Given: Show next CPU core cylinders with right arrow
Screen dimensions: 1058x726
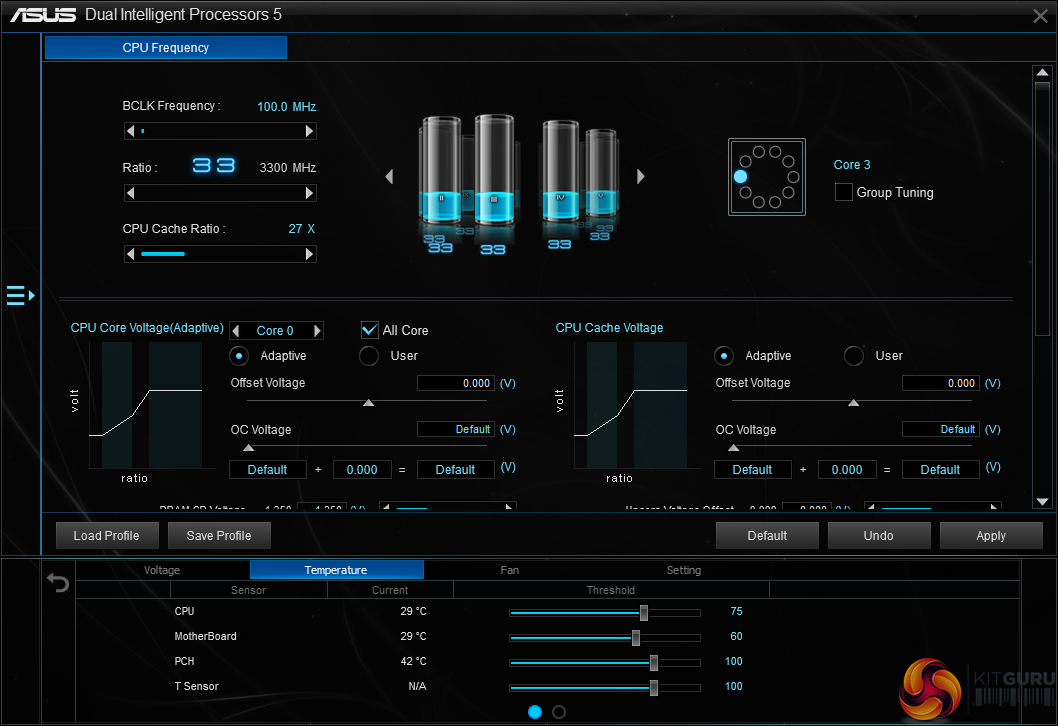Looking at the screenshot, I should 641,177.
